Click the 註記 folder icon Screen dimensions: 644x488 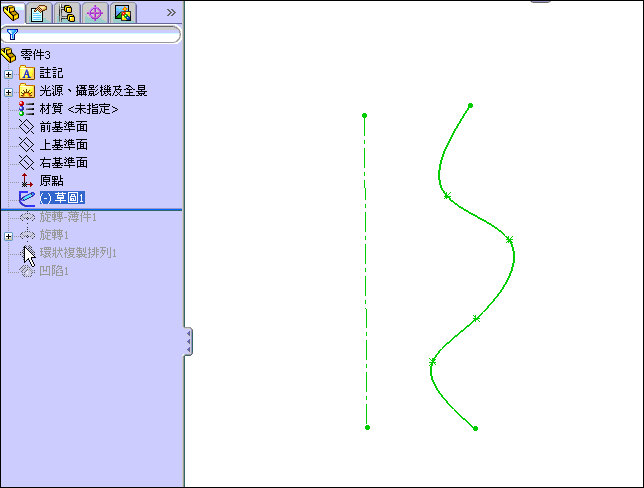[x=27, y=73]
